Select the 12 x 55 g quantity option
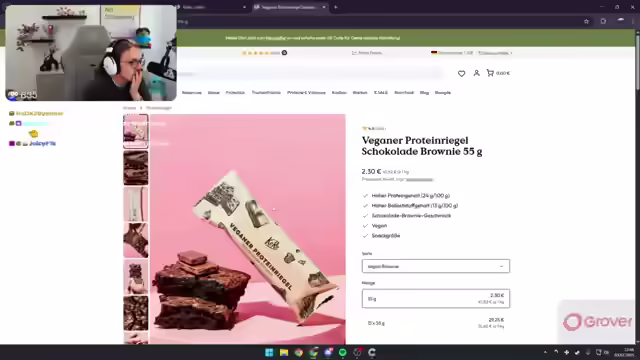Viewport: 640px width, 360px height. (x=436, y=323)
